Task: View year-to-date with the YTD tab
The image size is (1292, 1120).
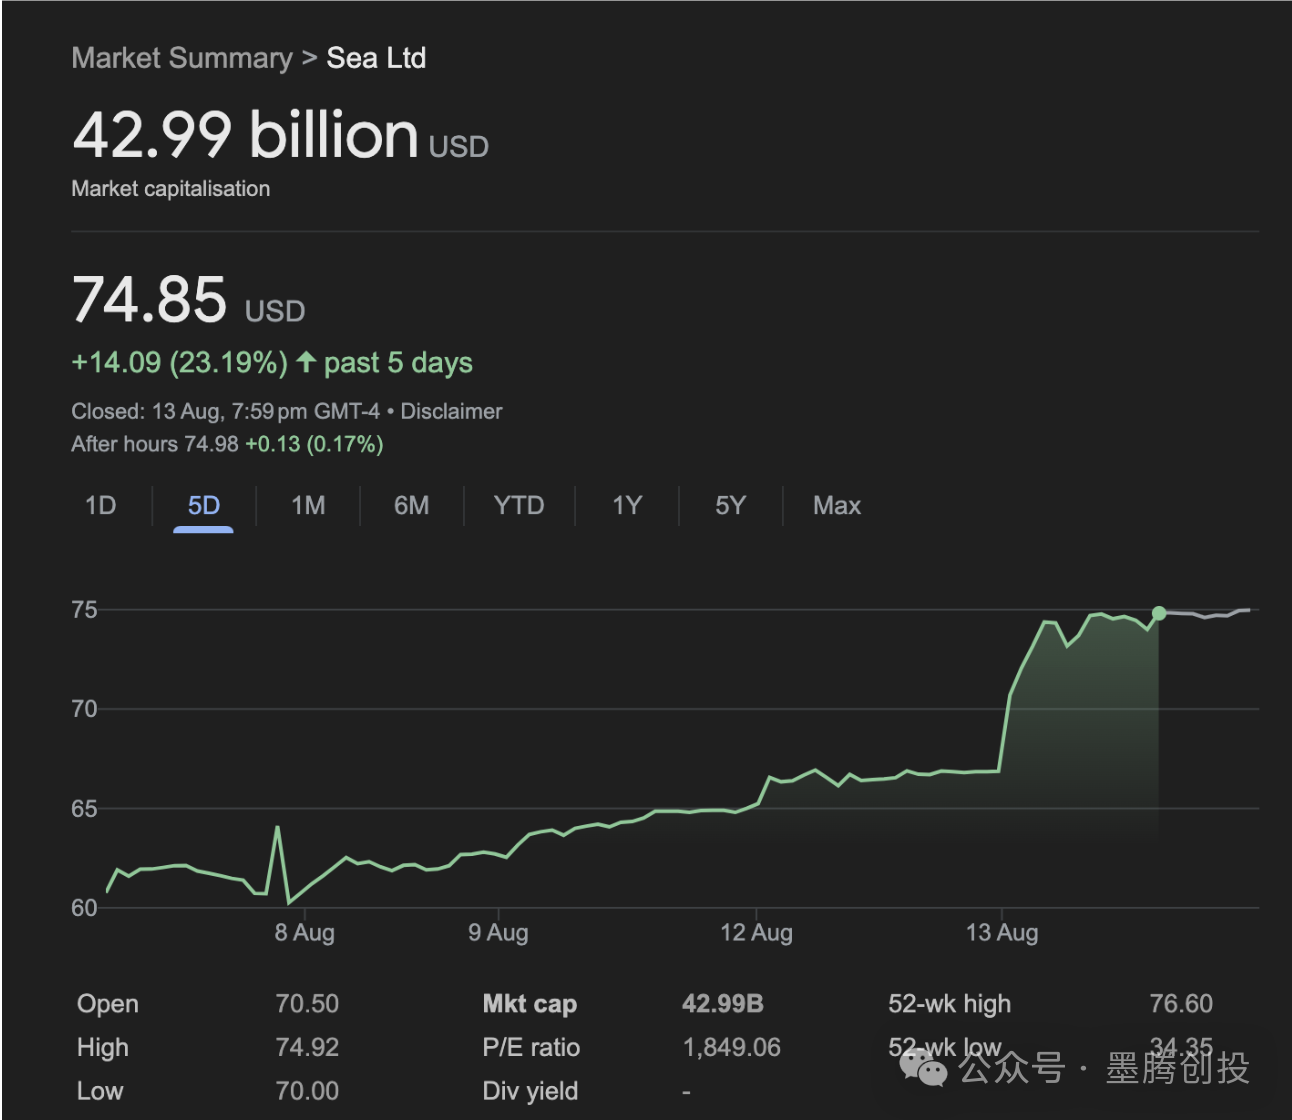Action: click(x=518, y=505)
